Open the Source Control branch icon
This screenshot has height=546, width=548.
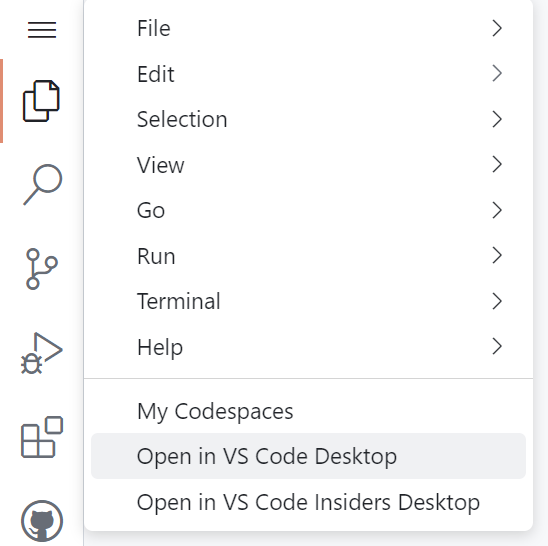pos(42,269)
